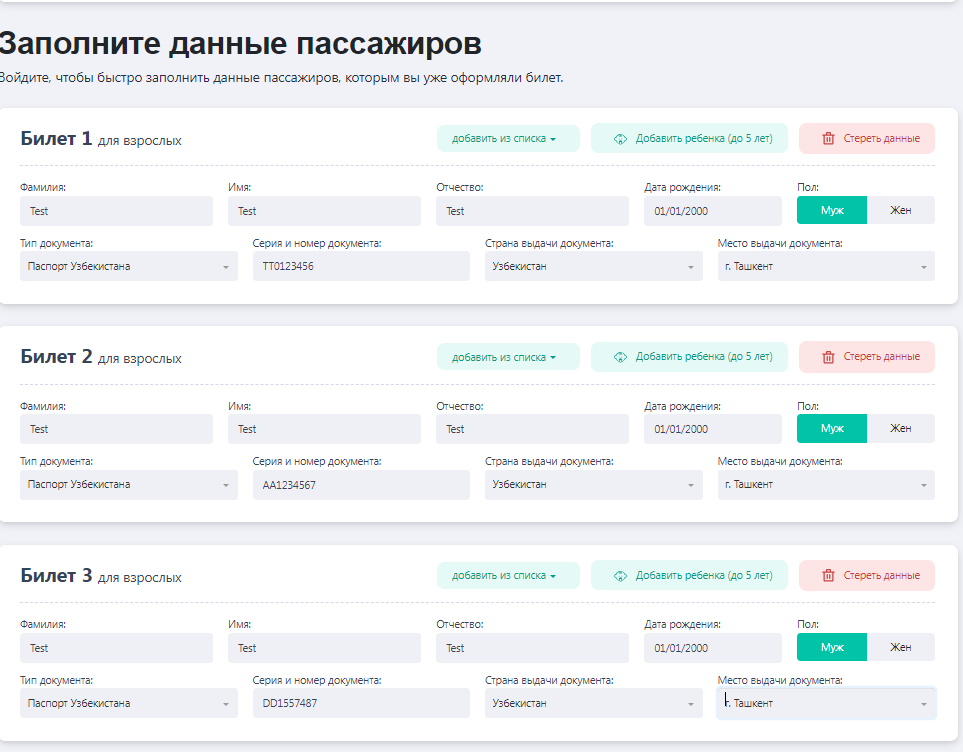Viewport: 963px width, 752px height.
Task: Click document number field with AA1234567
Action: pyautogui.click(x=361, y=485)
